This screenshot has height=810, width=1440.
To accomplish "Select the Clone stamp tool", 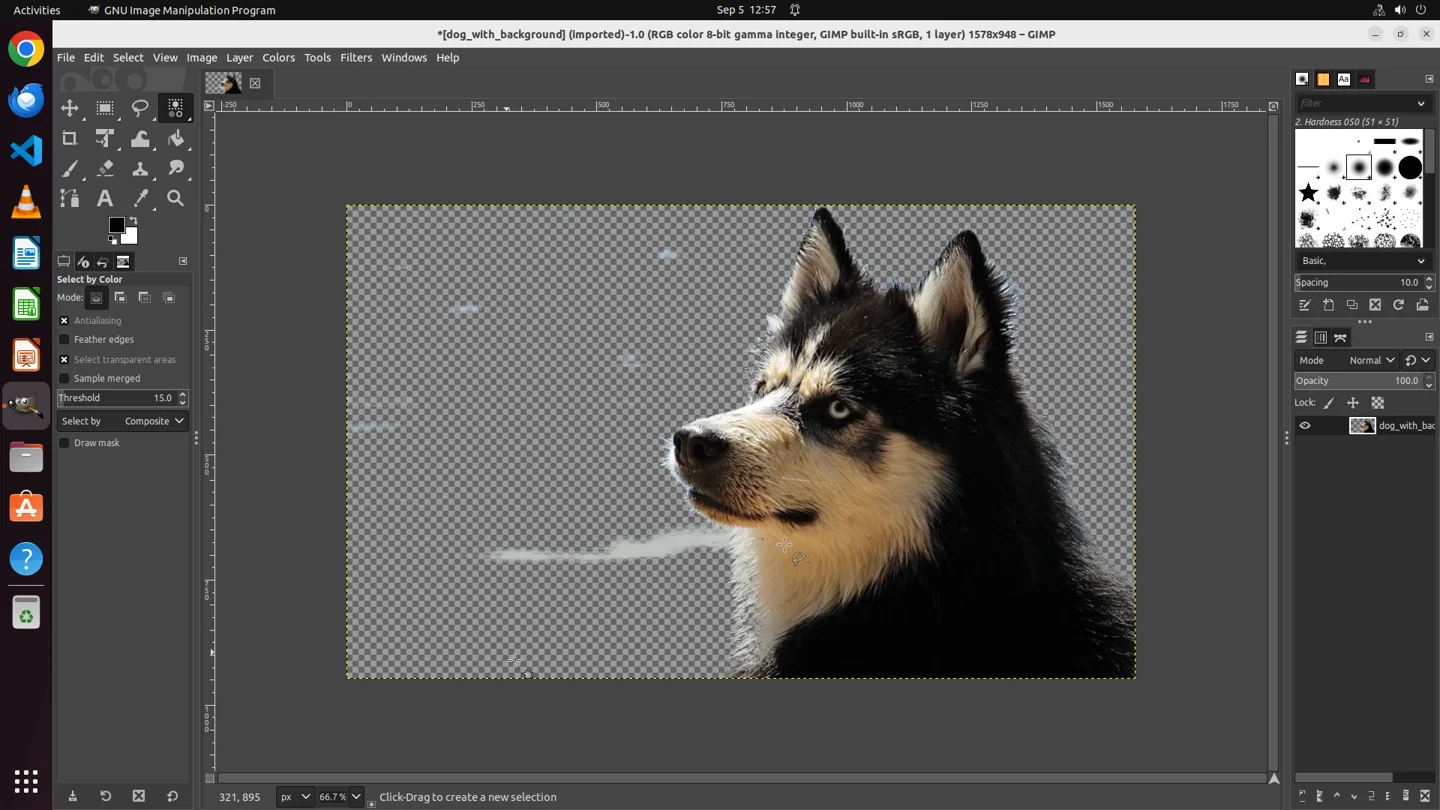I will [x=140, y=169].
